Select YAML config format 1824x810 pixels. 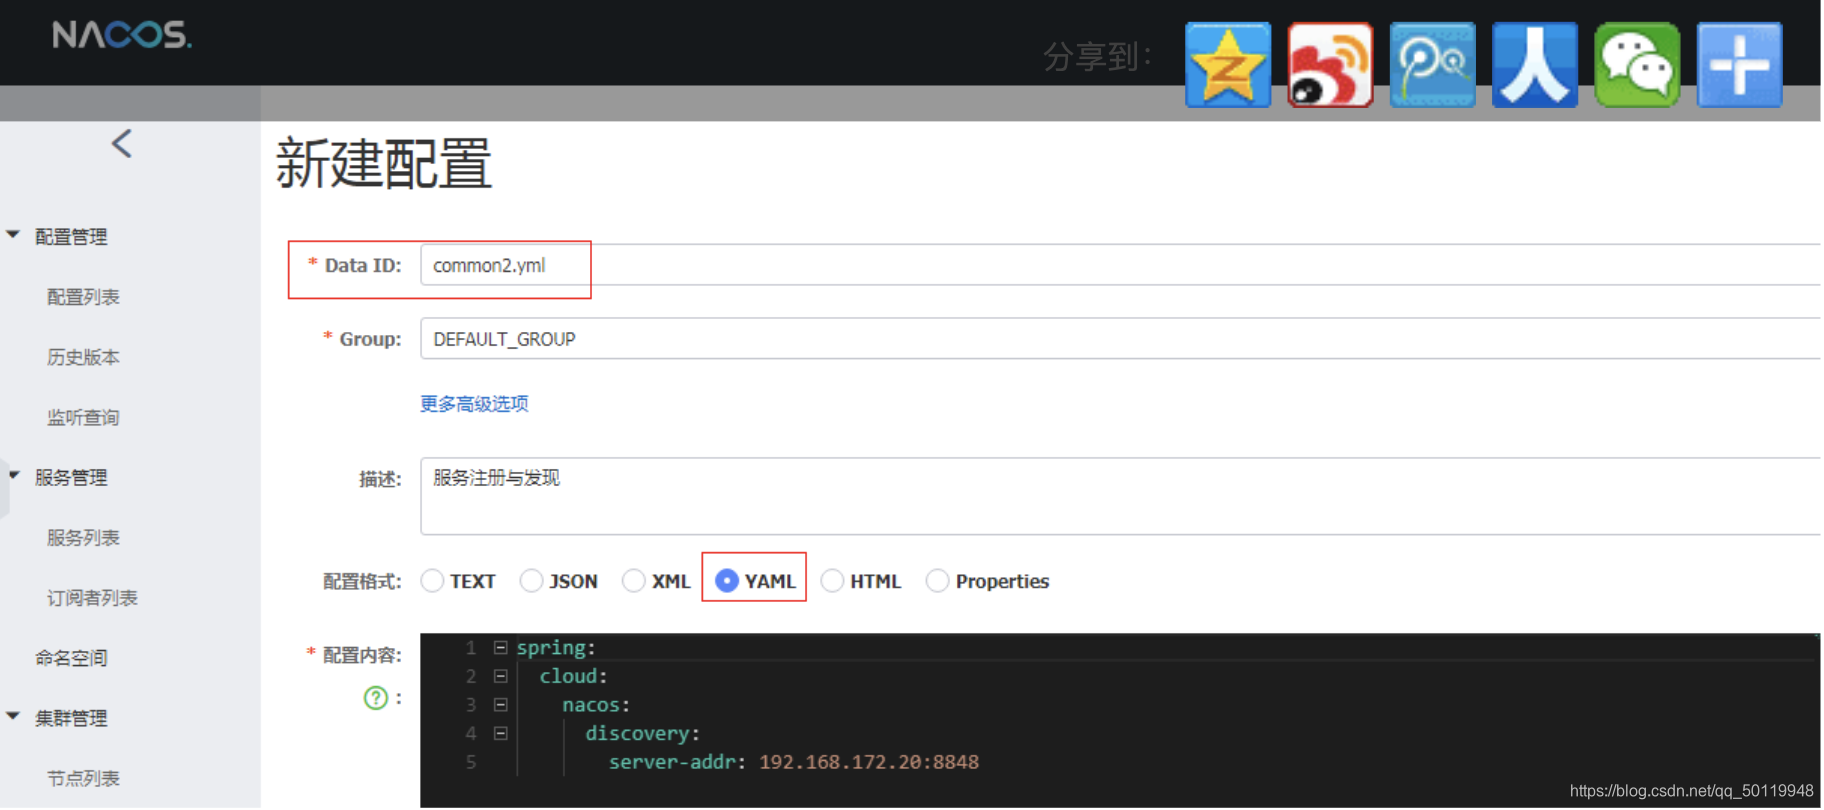(x=727, y=581)
